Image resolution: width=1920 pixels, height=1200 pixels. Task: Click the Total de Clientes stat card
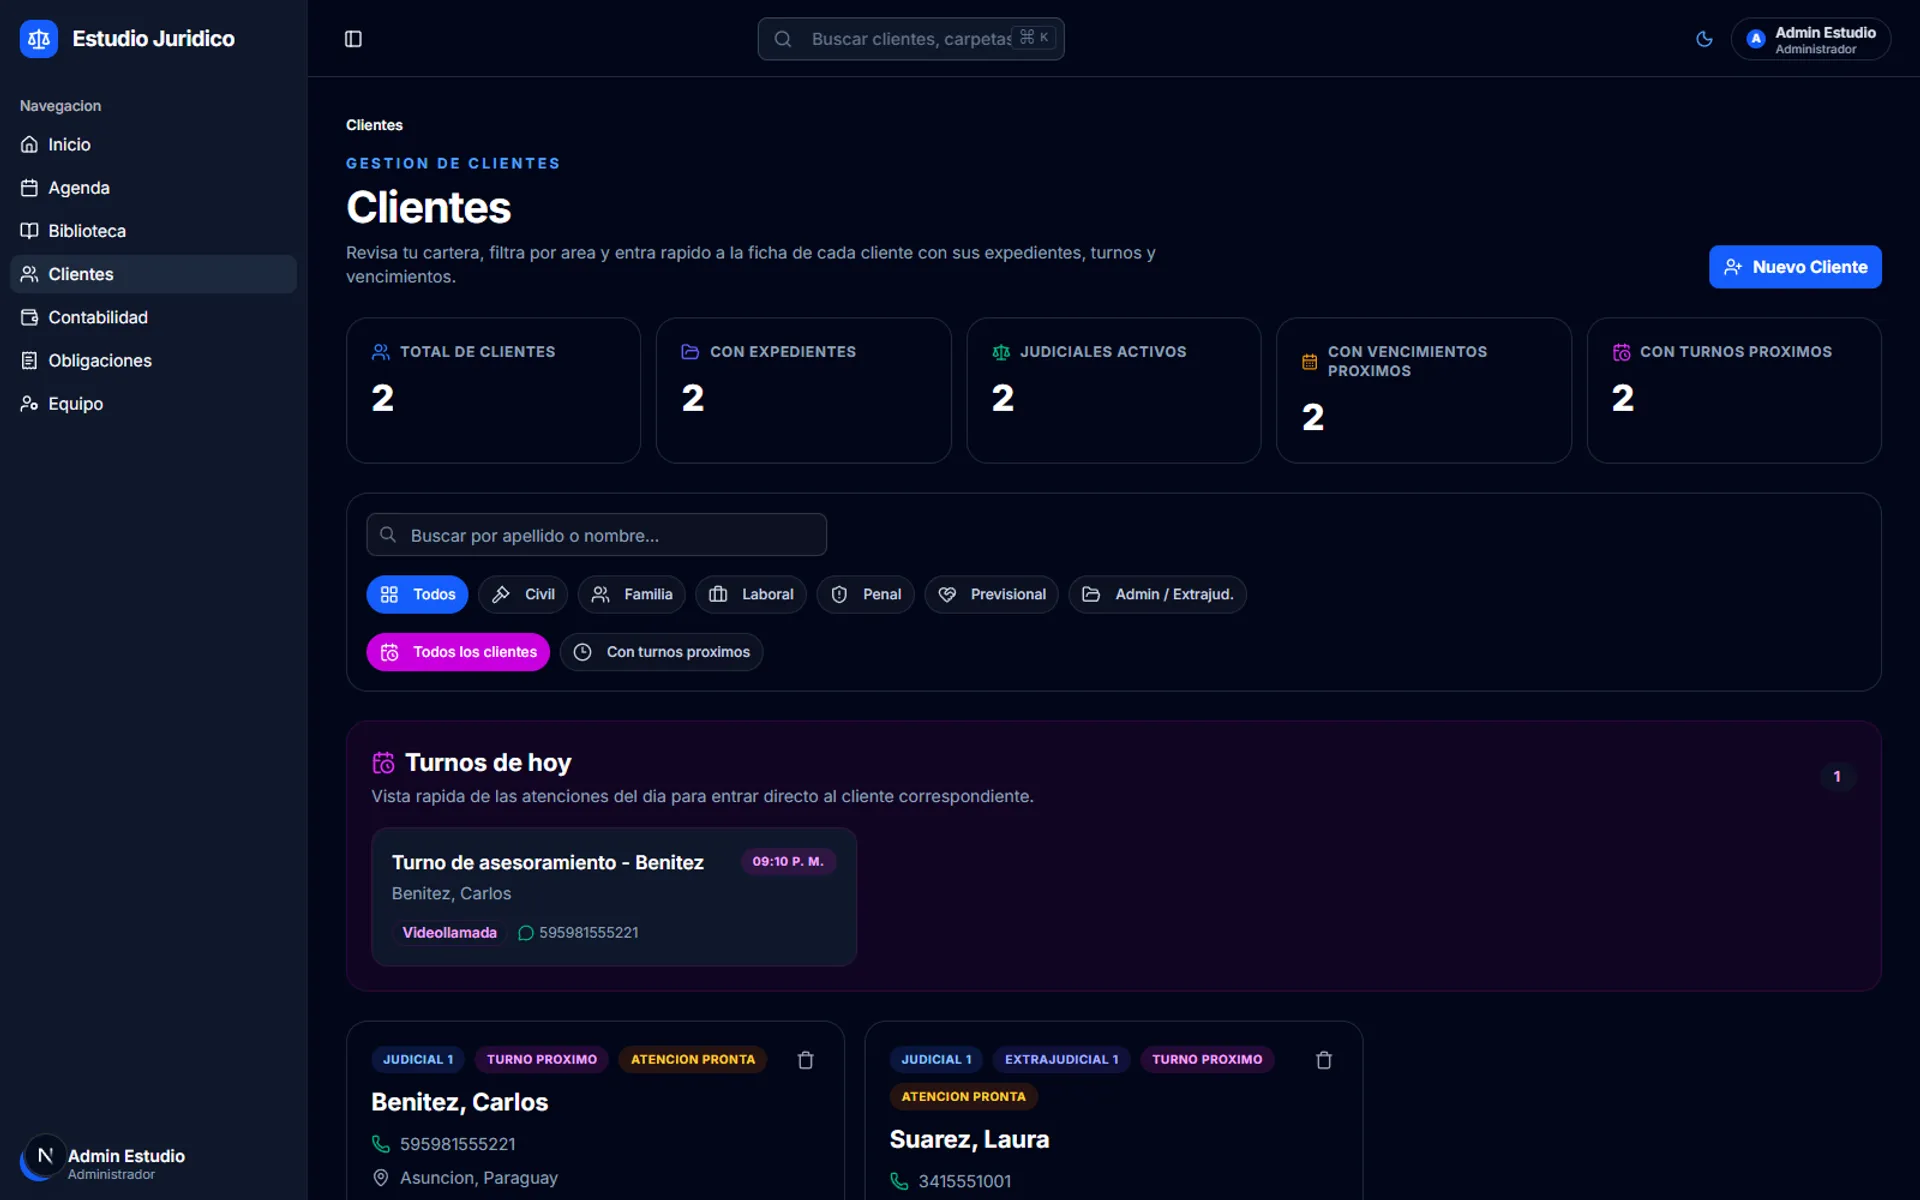pos(493,390)
